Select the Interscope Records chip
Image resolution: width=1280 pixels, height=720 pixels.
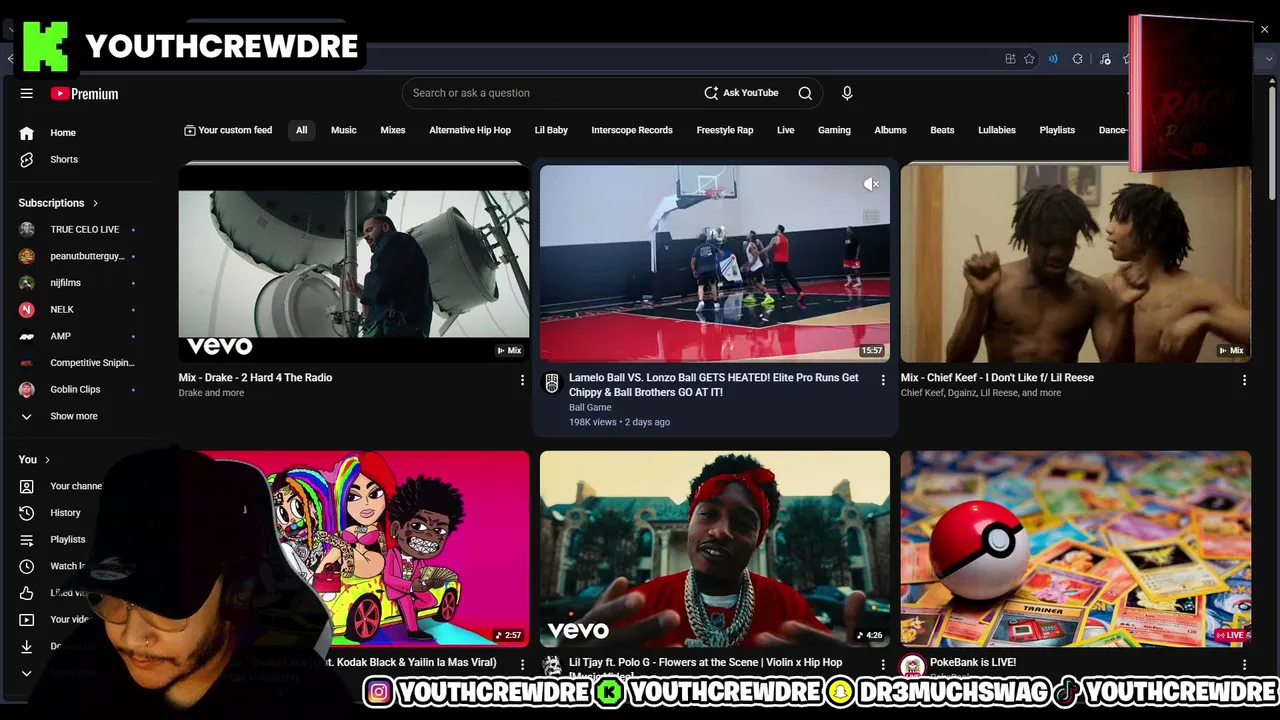point(632,130)
